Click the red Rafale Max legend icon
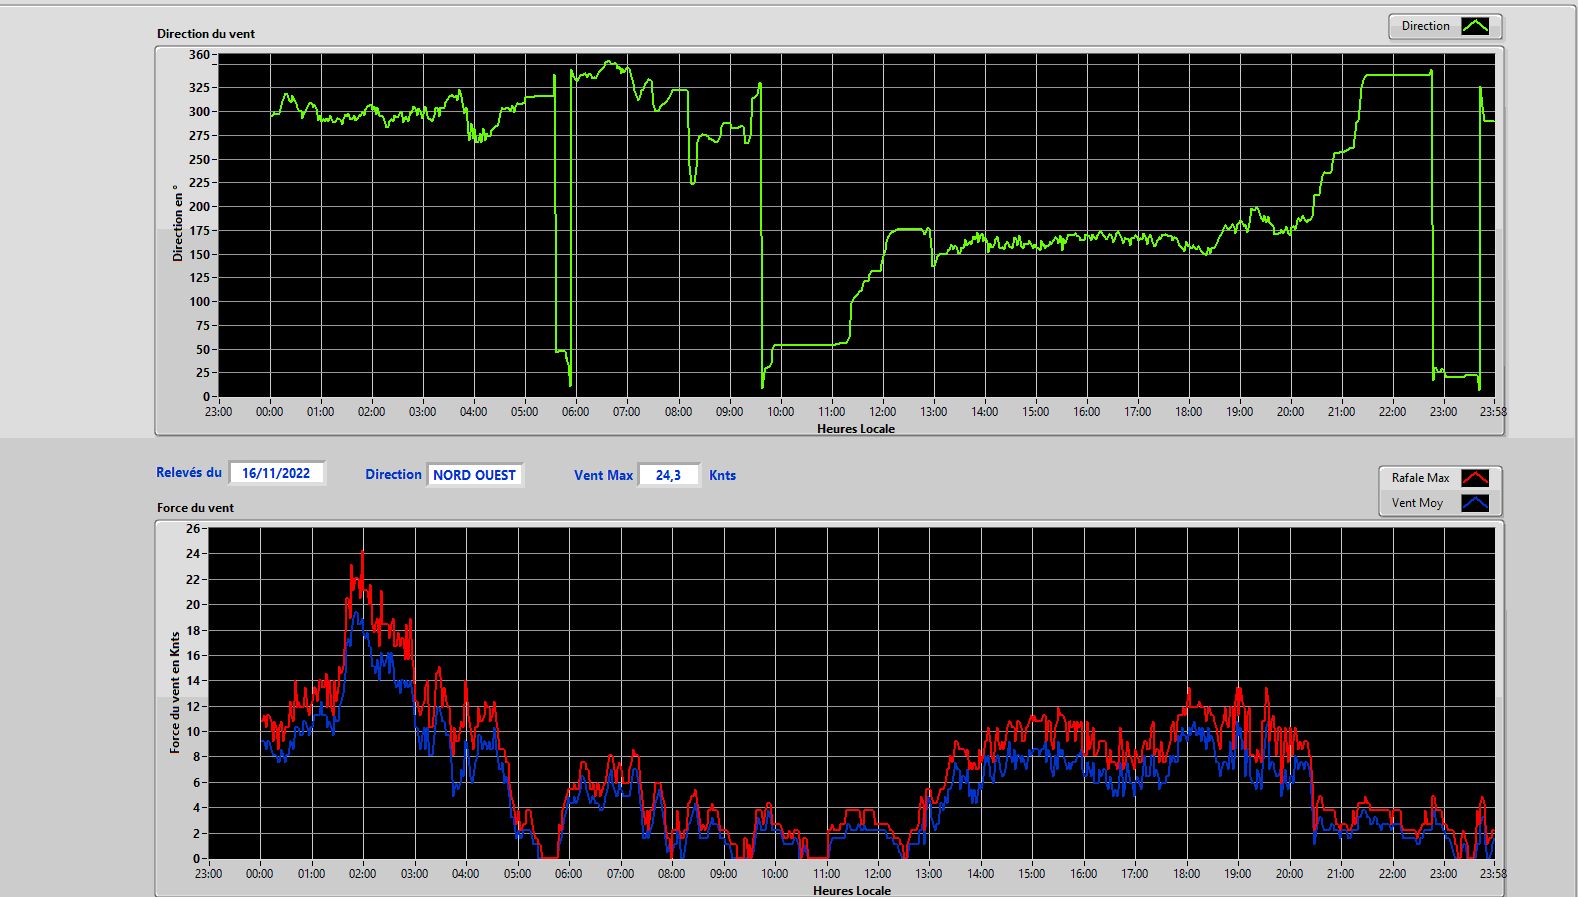 [x=1475, y=478]
